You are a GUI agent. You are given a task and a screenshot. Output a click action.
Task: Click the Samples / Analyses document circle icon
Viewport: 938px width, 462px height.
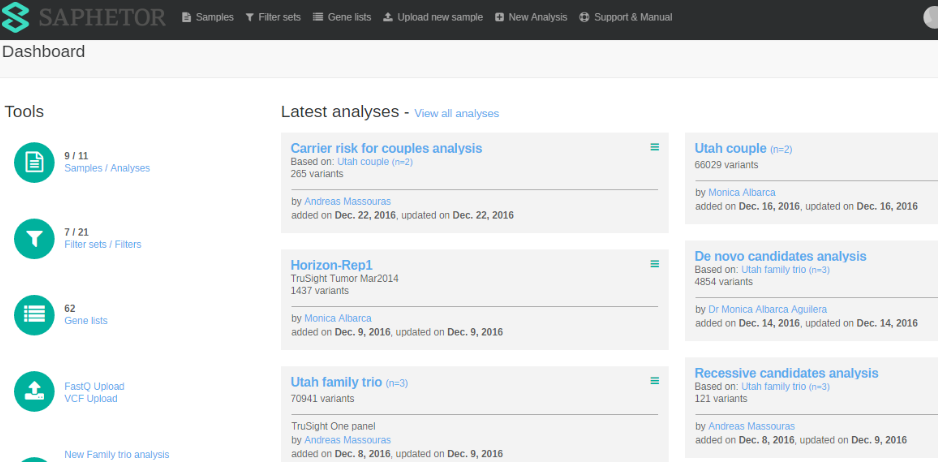point(34,162)
